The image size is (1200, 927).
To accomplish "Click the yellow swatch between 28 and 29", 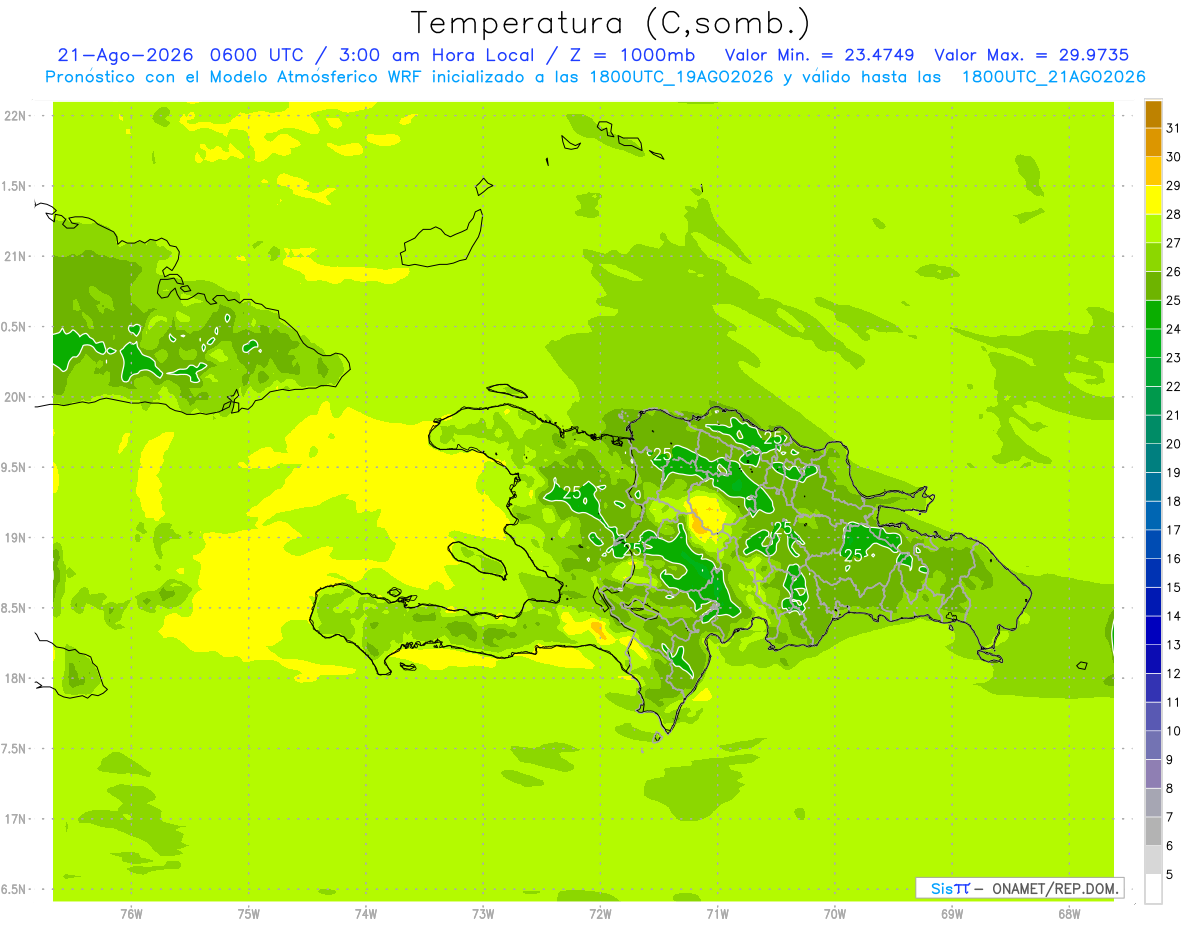I will pos(1153,200).
